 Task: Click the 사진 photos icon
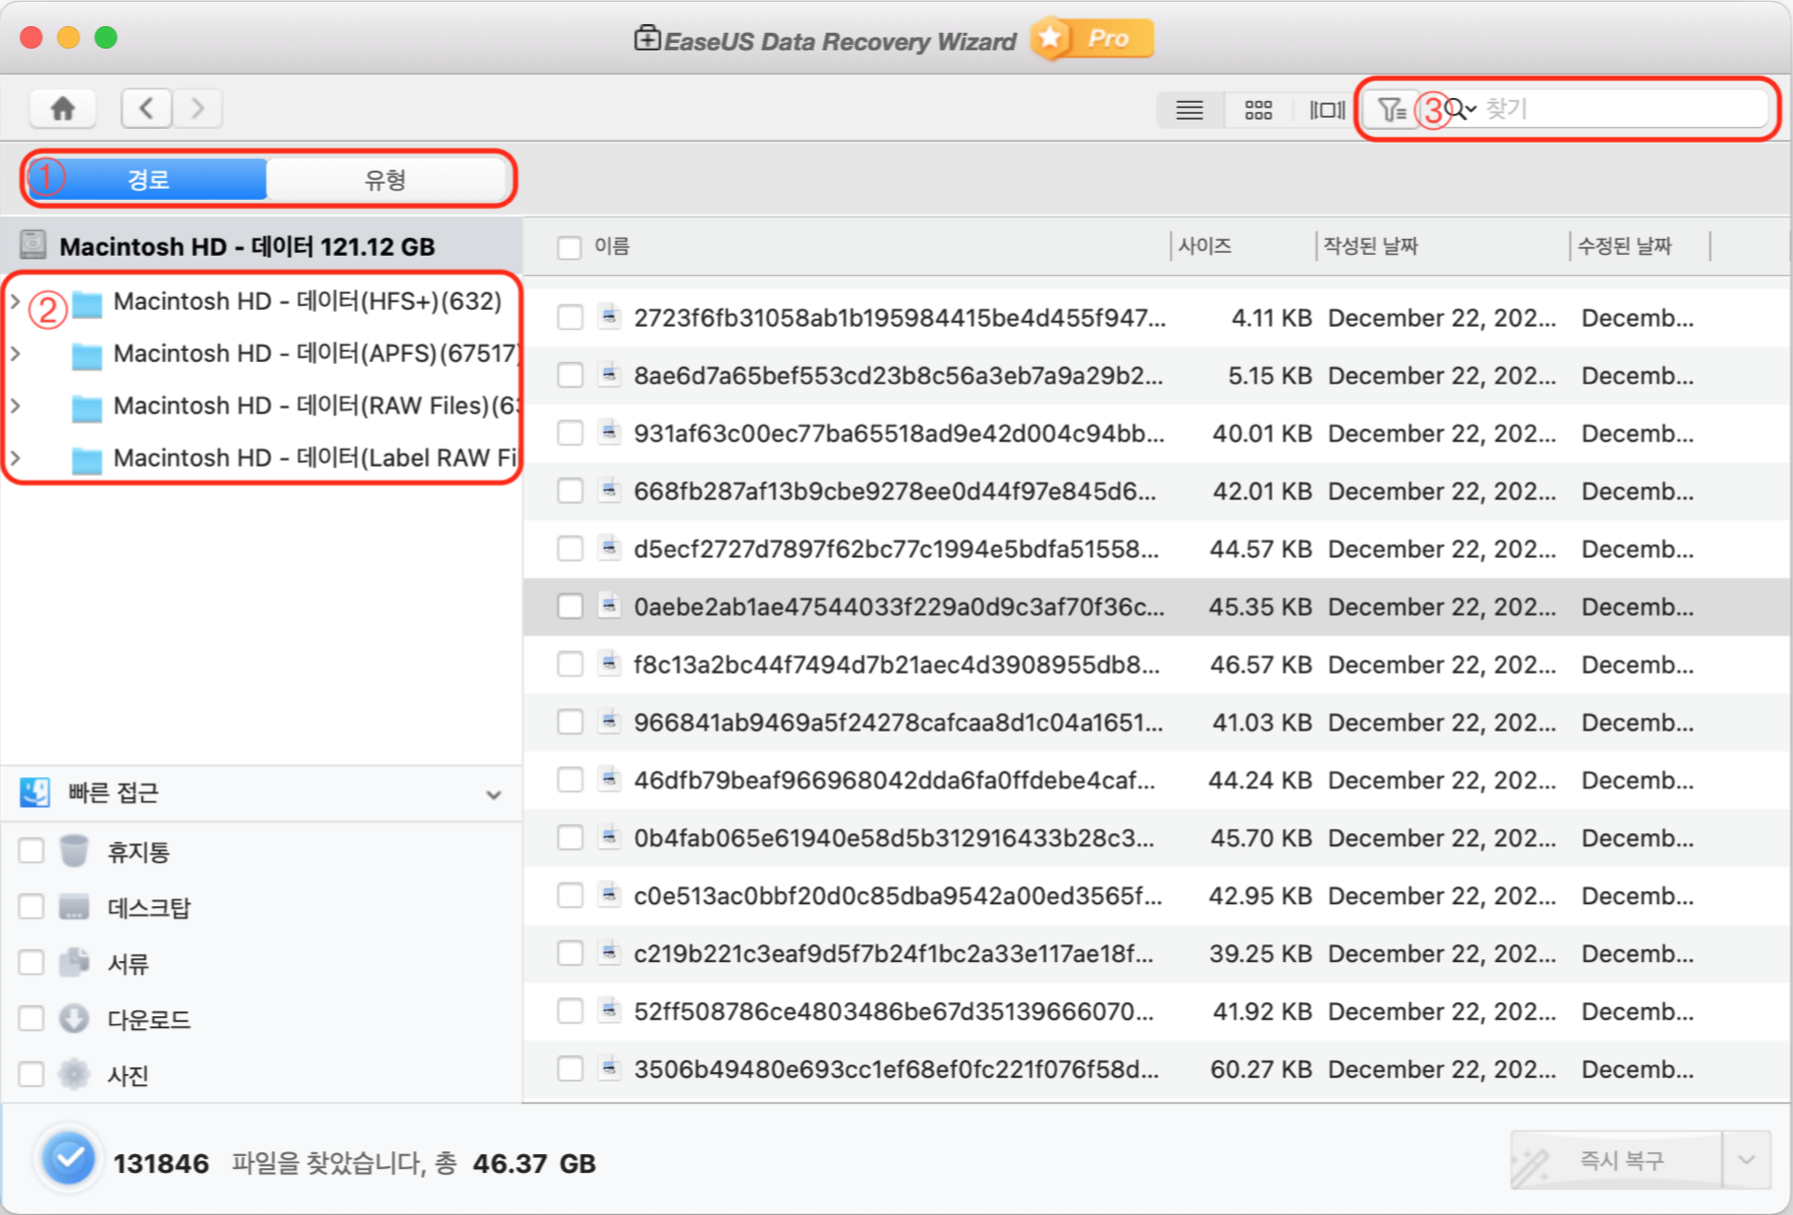coord(74,1075)
